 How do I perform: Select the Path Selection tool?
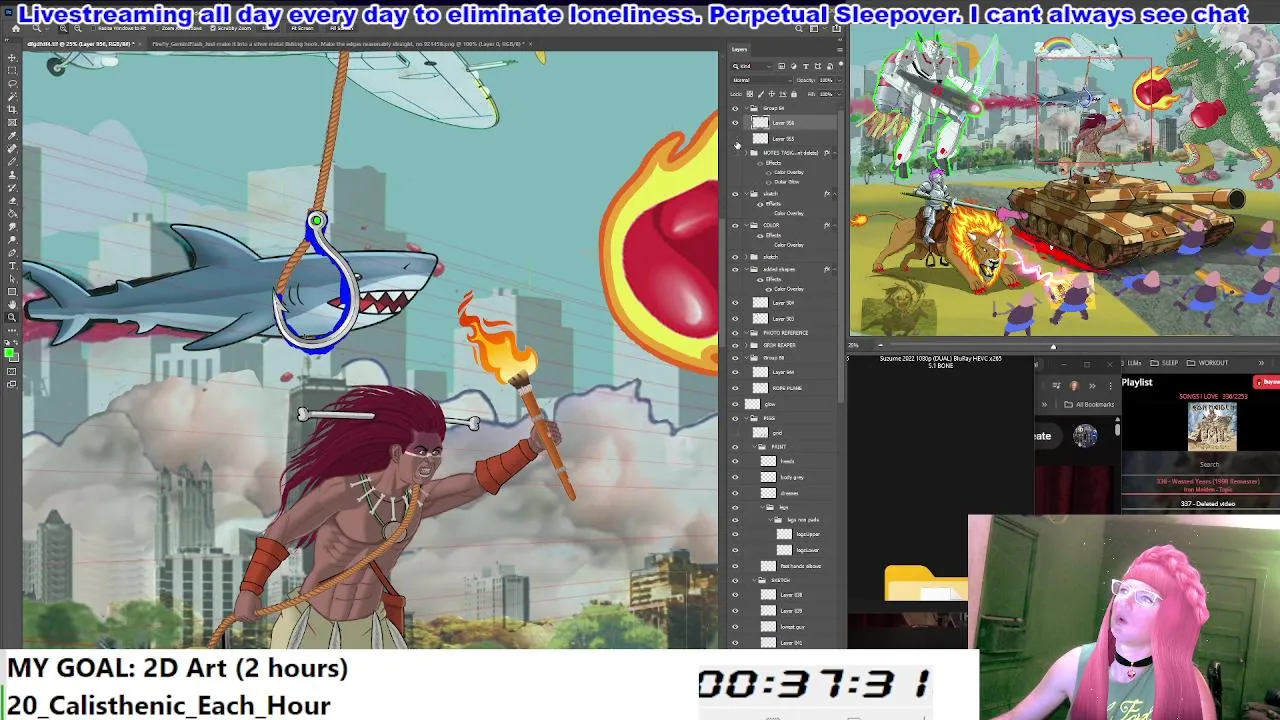(x=12, y=279)
